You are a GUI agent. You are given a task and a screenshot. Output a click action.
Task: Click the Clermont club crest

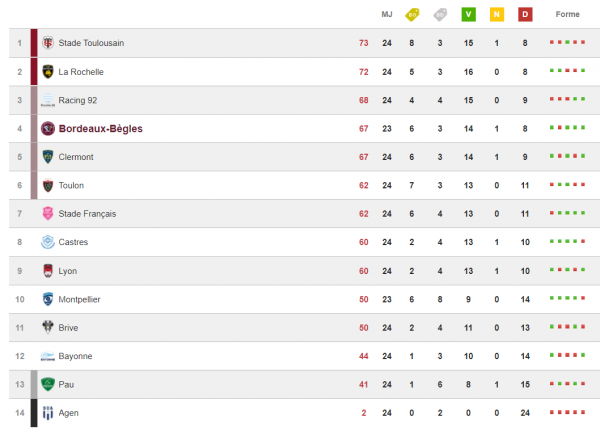pos(48,157)
